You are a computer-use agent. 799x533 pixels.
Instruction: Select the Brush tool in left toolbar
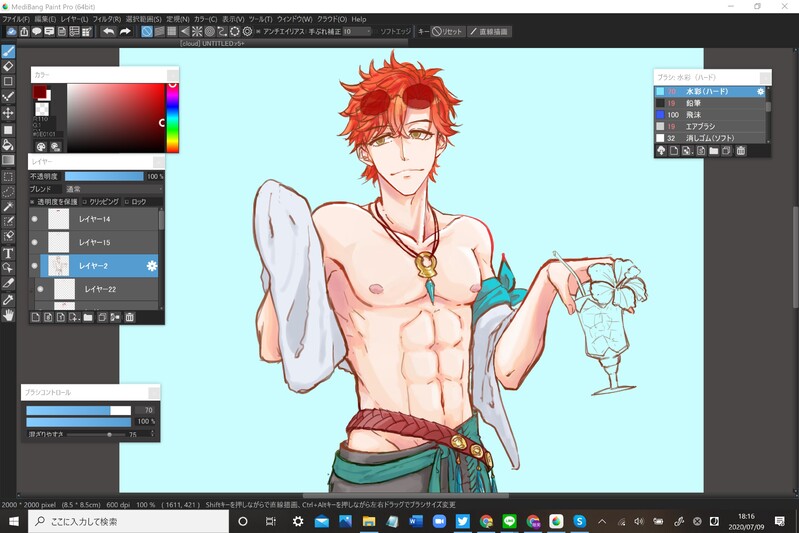tap(8, 51)
